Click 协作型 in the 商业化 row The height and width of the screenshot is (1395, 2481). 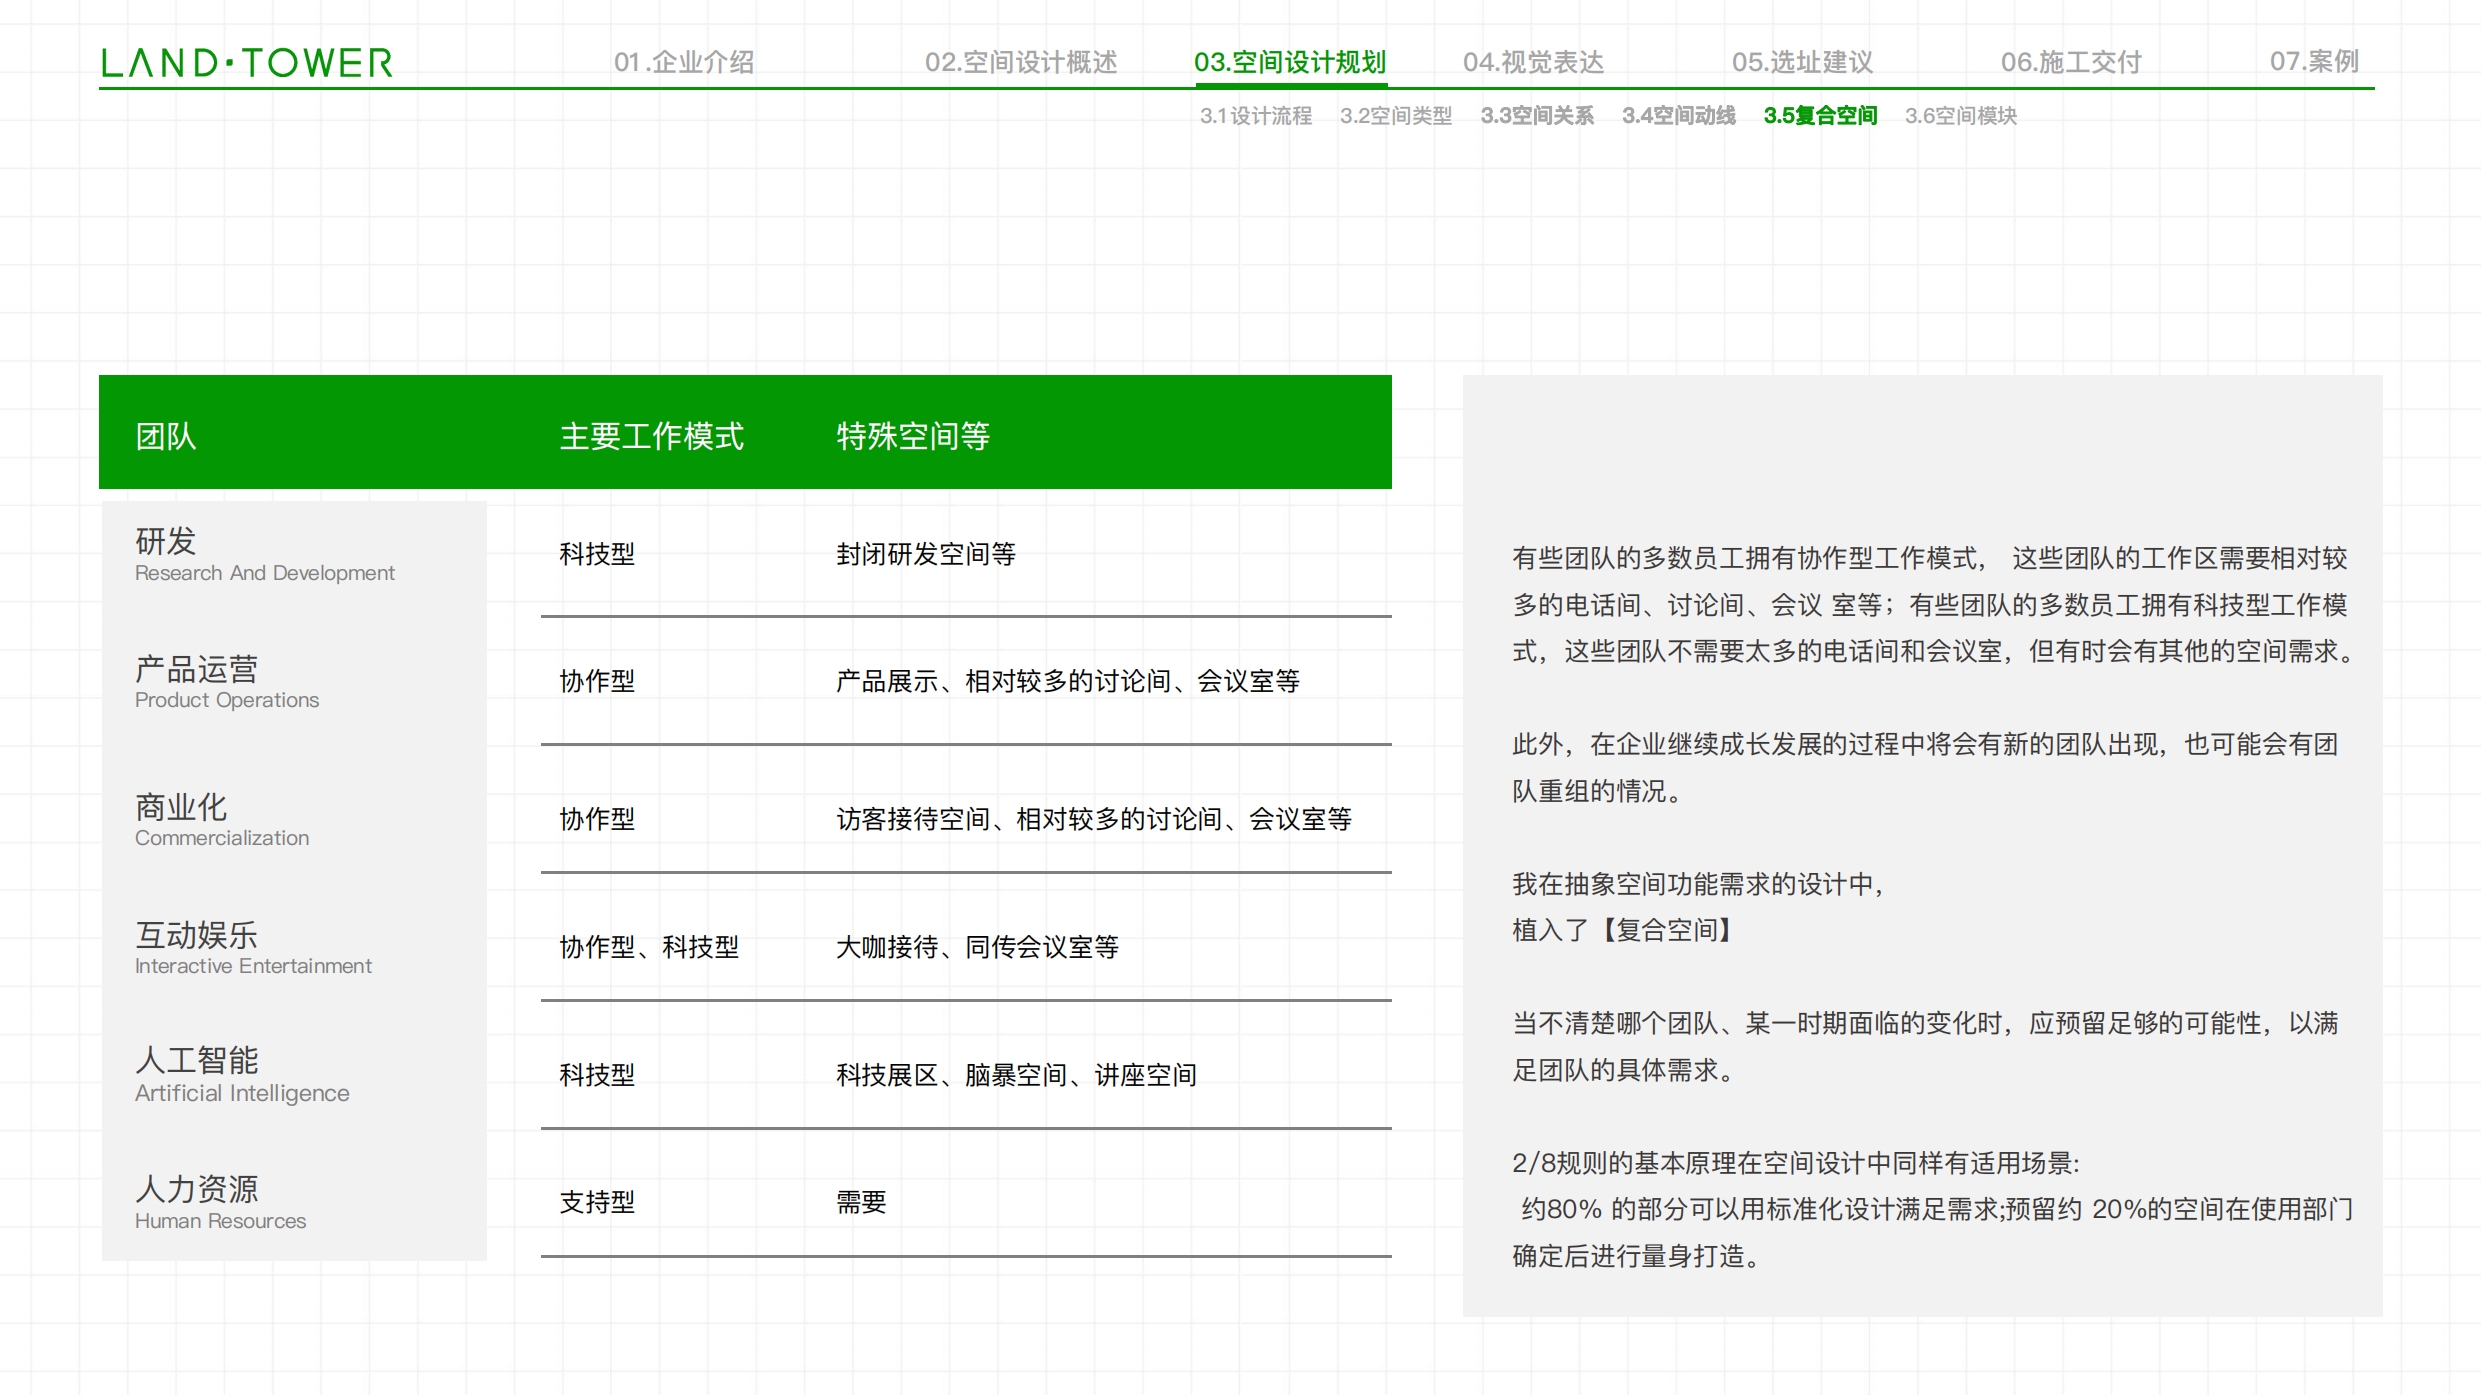click(x=597, y=819)
